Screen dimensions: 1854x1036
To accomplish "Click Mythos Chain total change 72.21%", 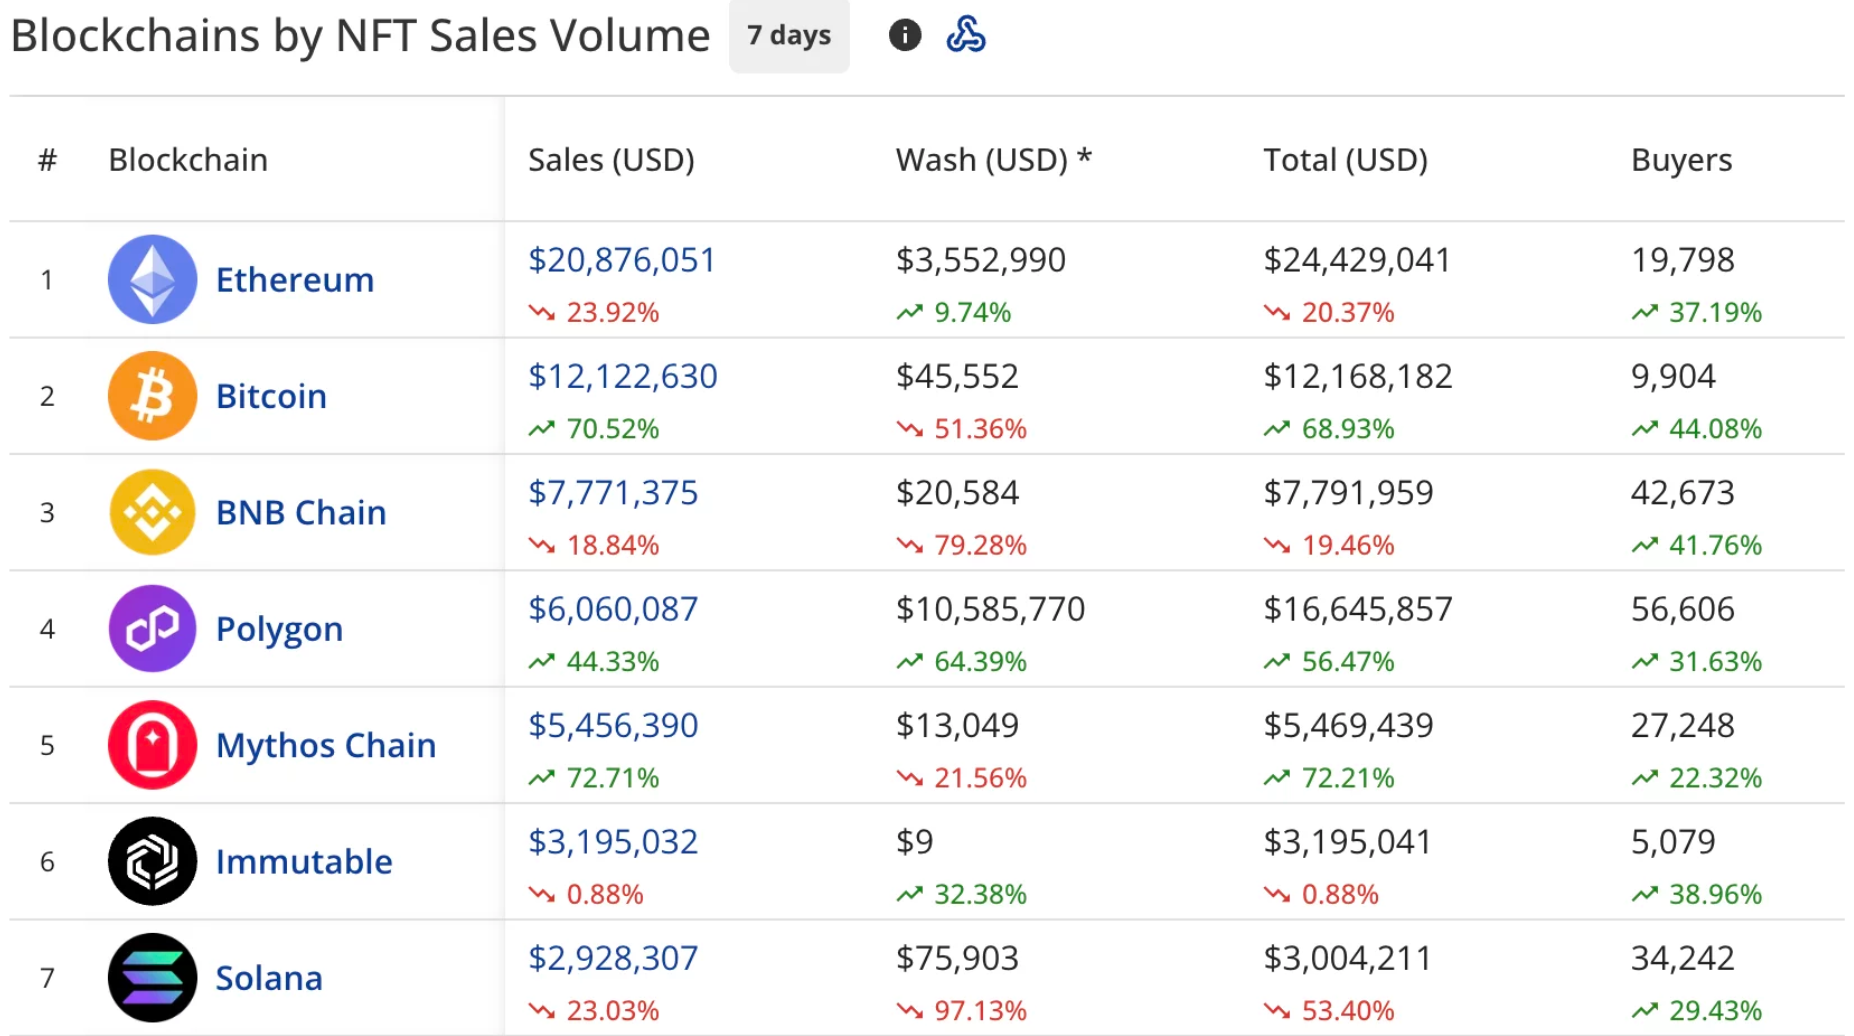I will click(x=1329, y=777).
